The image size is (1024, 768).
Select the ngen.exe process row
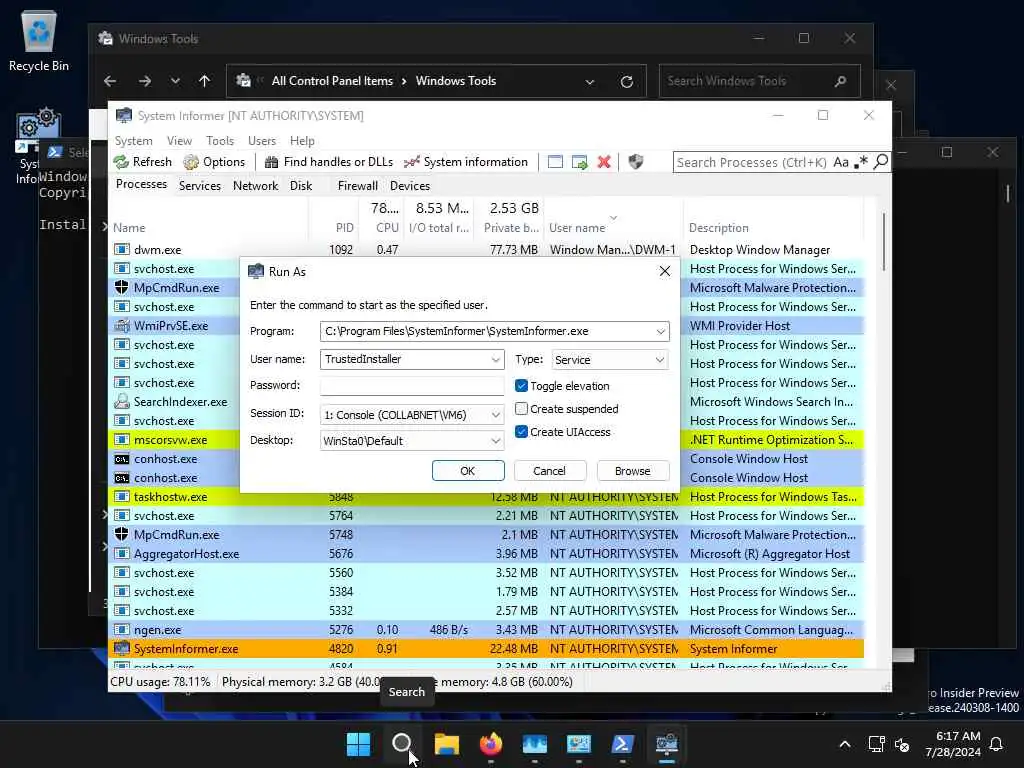[486, 630]
